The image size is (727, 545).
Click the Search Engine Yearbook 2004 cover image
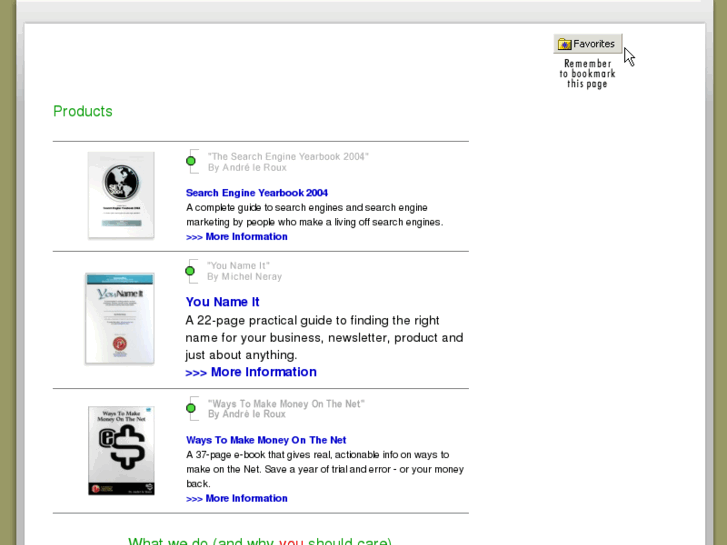coord(121,195)
